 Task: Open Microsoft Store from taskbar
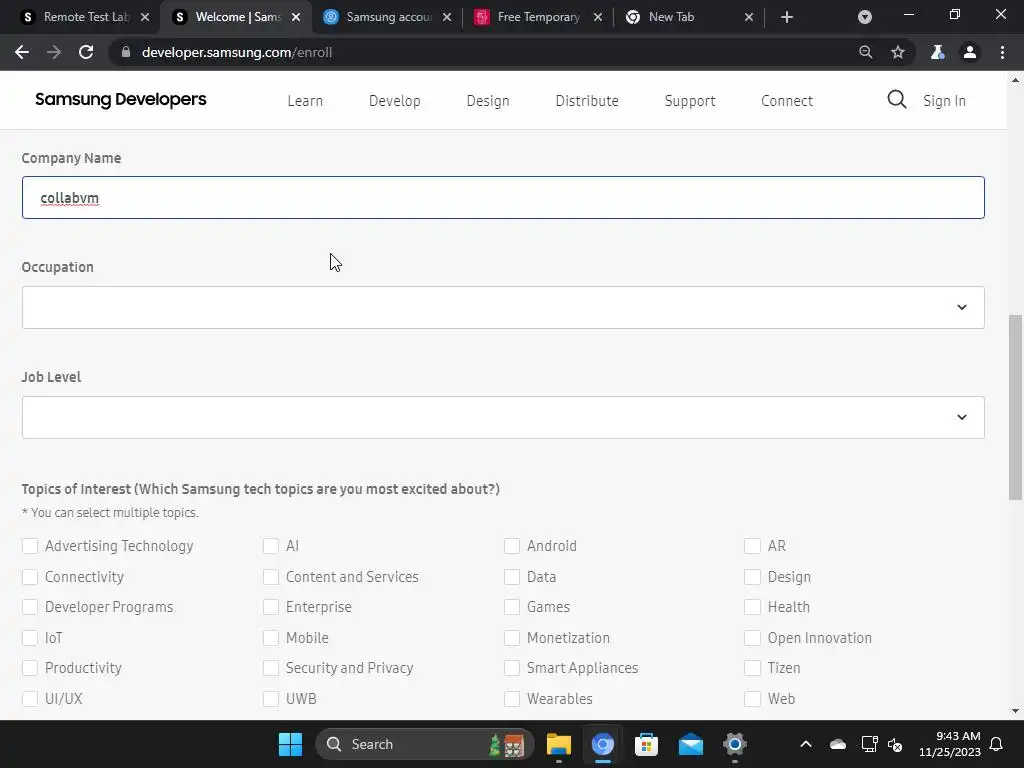click(x=646, y=744)
